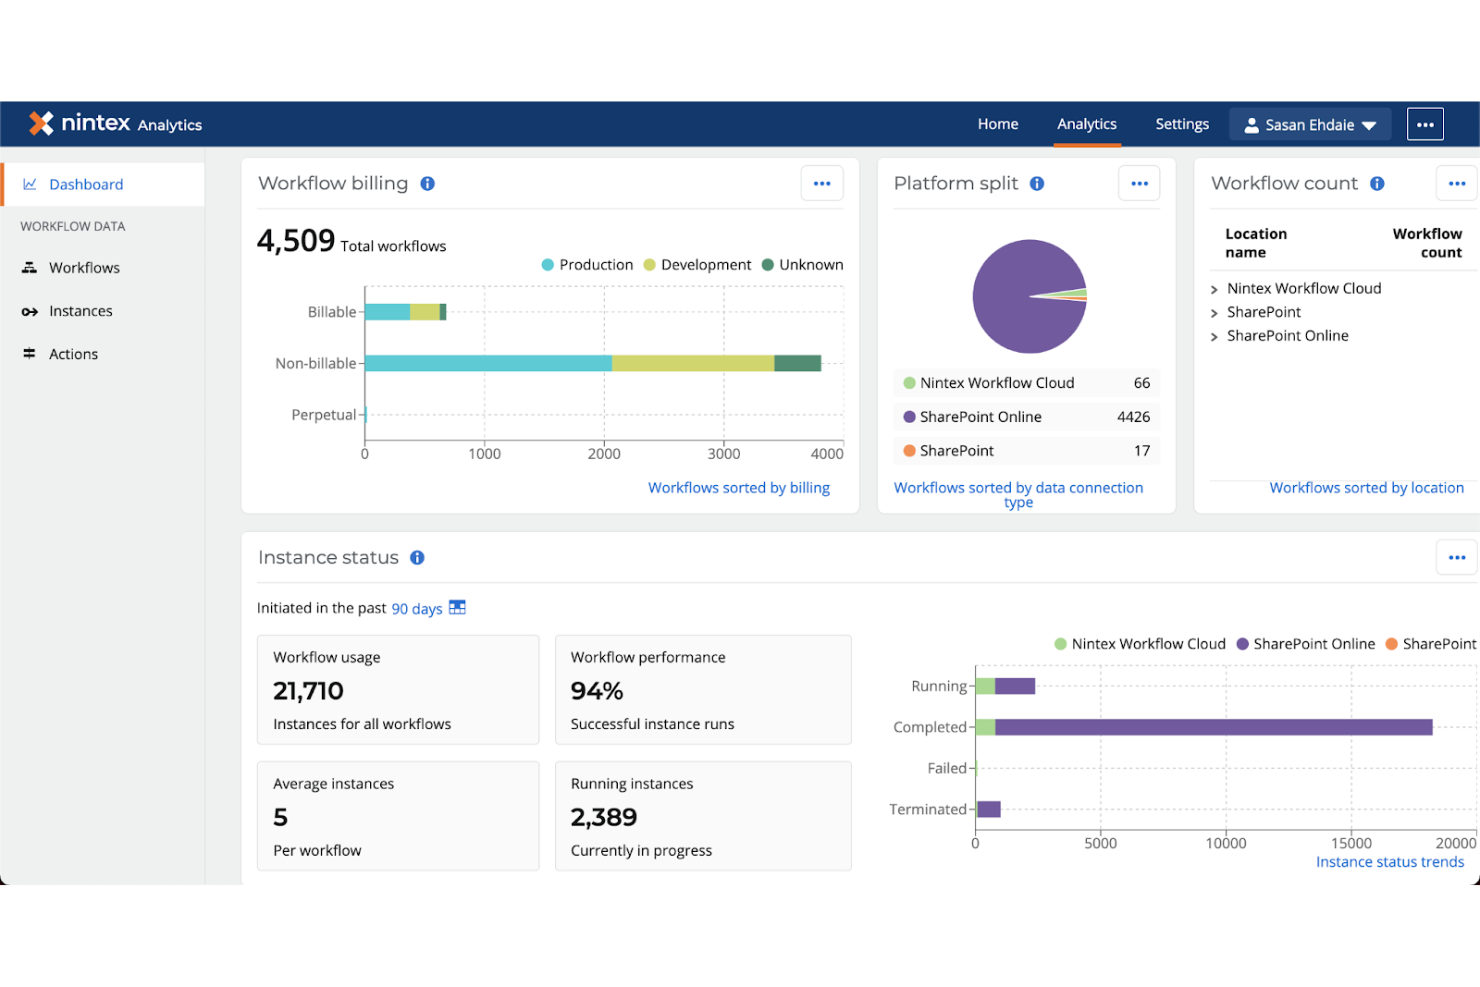This screenshot has width=1480, height=987.
Task: Open the Dashboard chart icon in sidebar
Action: click(x=30, y=184)
